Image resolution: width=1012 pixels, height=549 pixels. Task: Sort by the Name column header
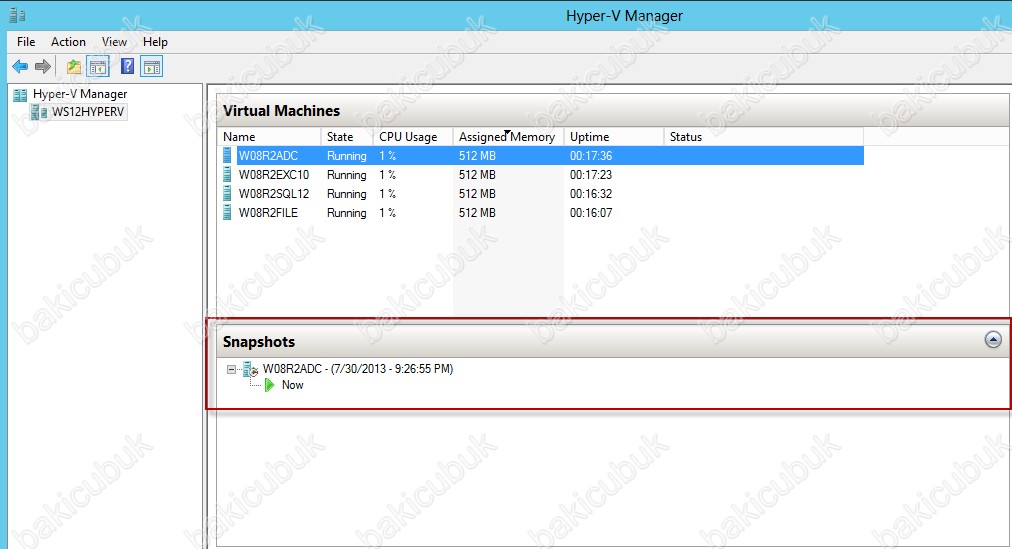click(270, 137)
